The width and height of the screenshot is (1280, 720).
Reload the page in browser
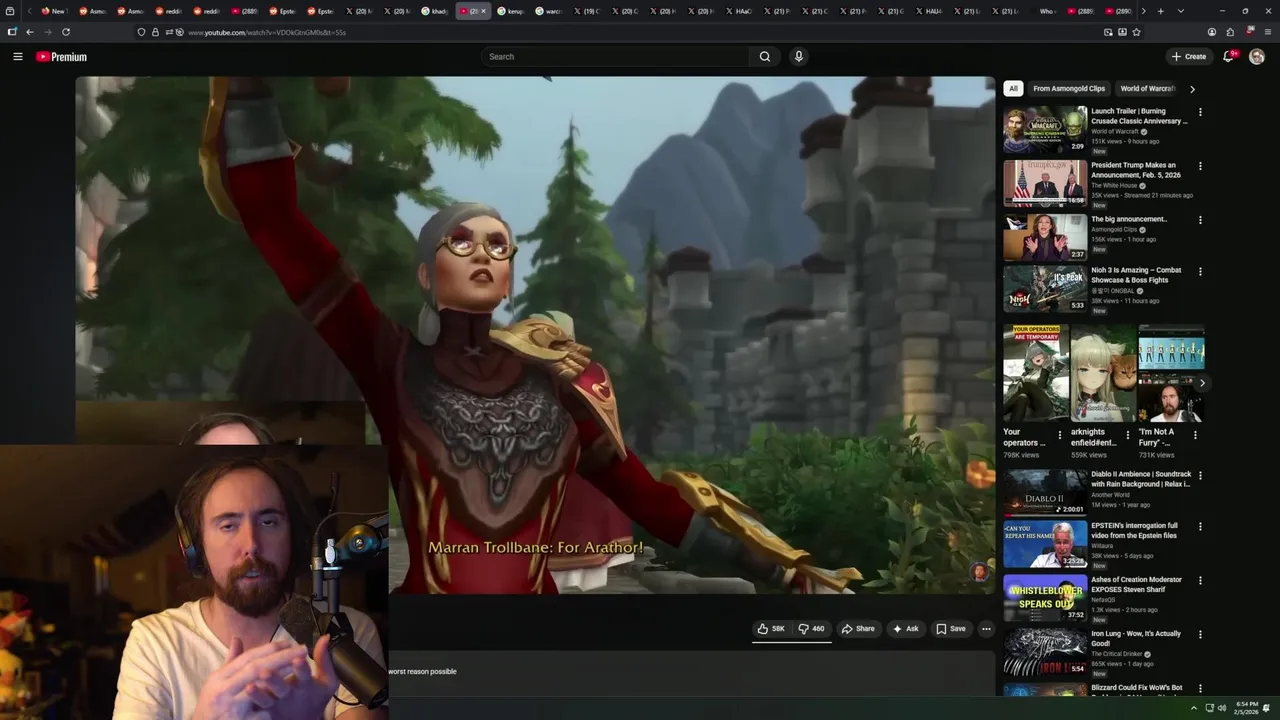pos(66,32)
